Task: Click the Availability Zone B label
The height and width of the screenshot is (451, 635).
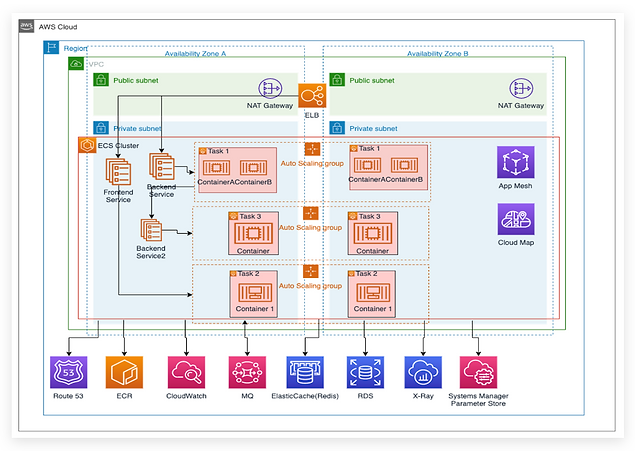Action: pyautogui.click(x=438, y=53)
